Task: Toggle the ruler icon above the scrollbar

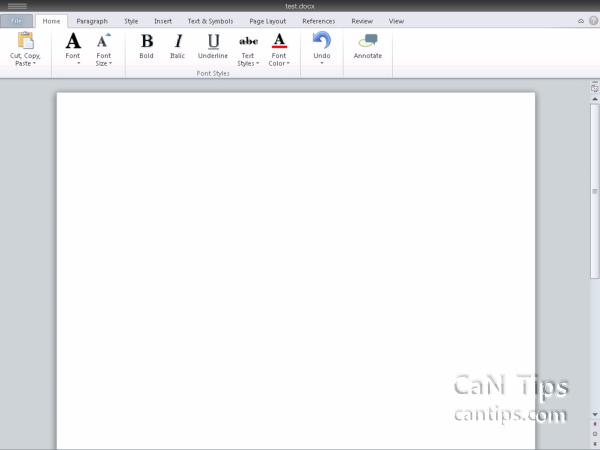Action: (594, 87)
